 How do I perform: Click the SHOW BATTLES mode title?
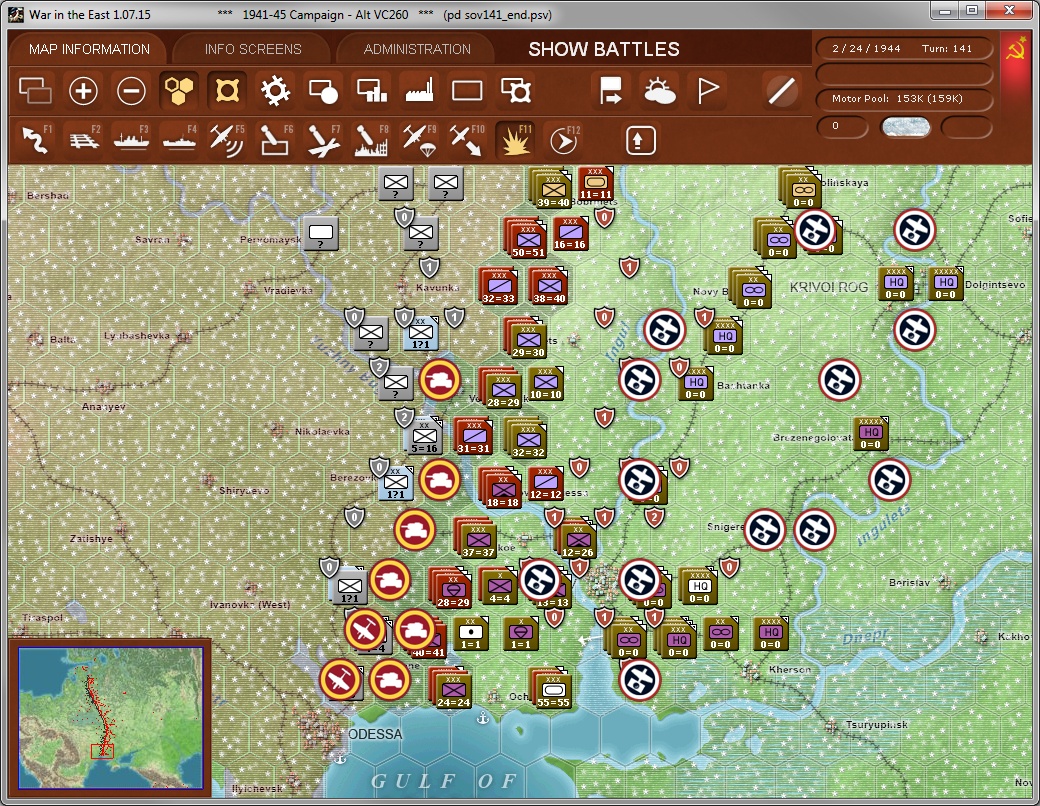tap(604, 49)
